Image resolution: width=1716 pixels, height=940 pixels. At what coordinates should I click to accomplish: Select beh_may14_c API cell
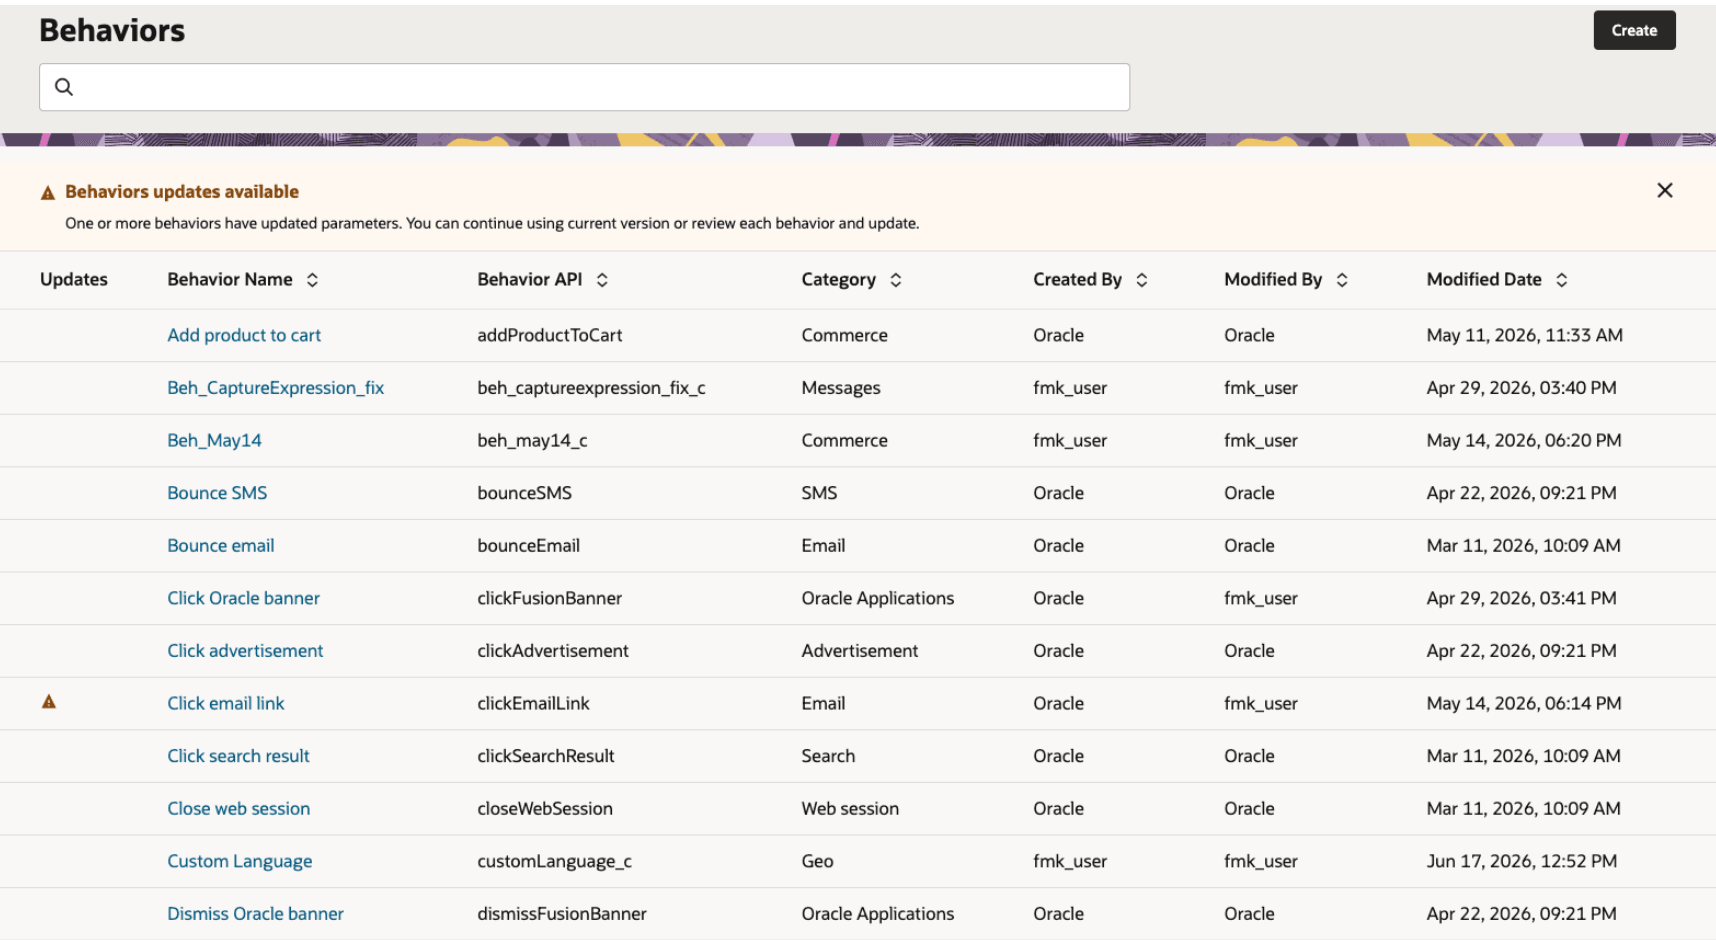coord(532,440)
